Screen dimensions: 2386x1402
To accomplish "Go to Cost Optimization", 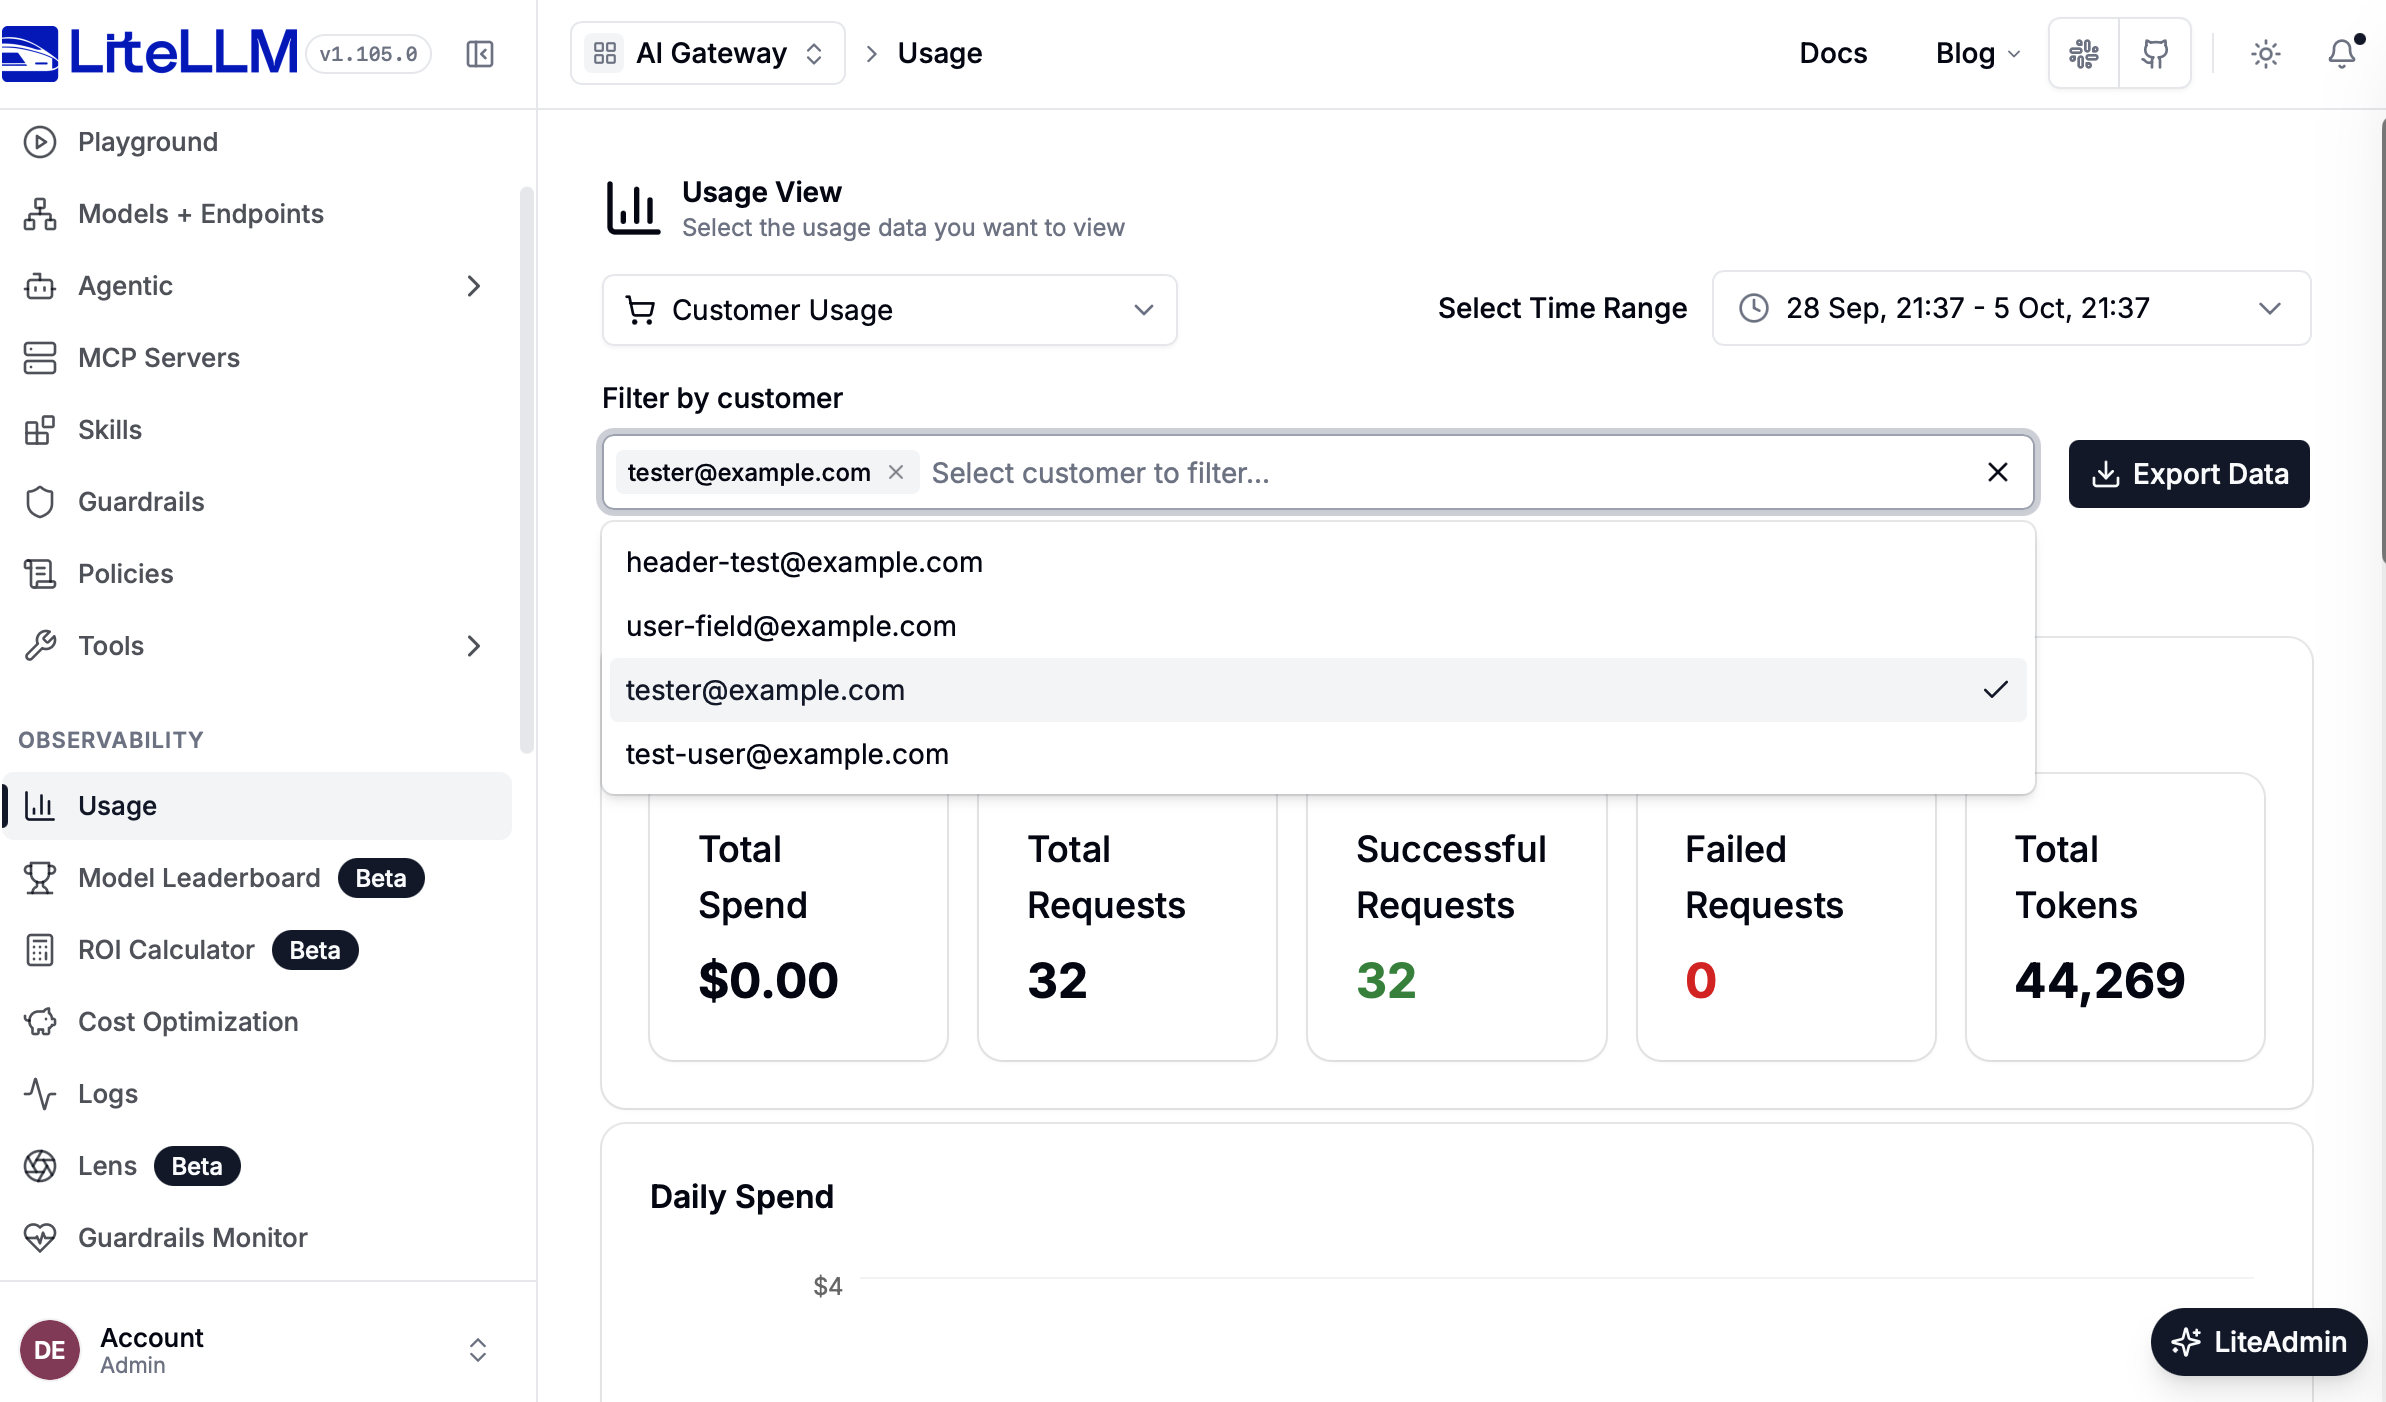I will coord(258,1022).
